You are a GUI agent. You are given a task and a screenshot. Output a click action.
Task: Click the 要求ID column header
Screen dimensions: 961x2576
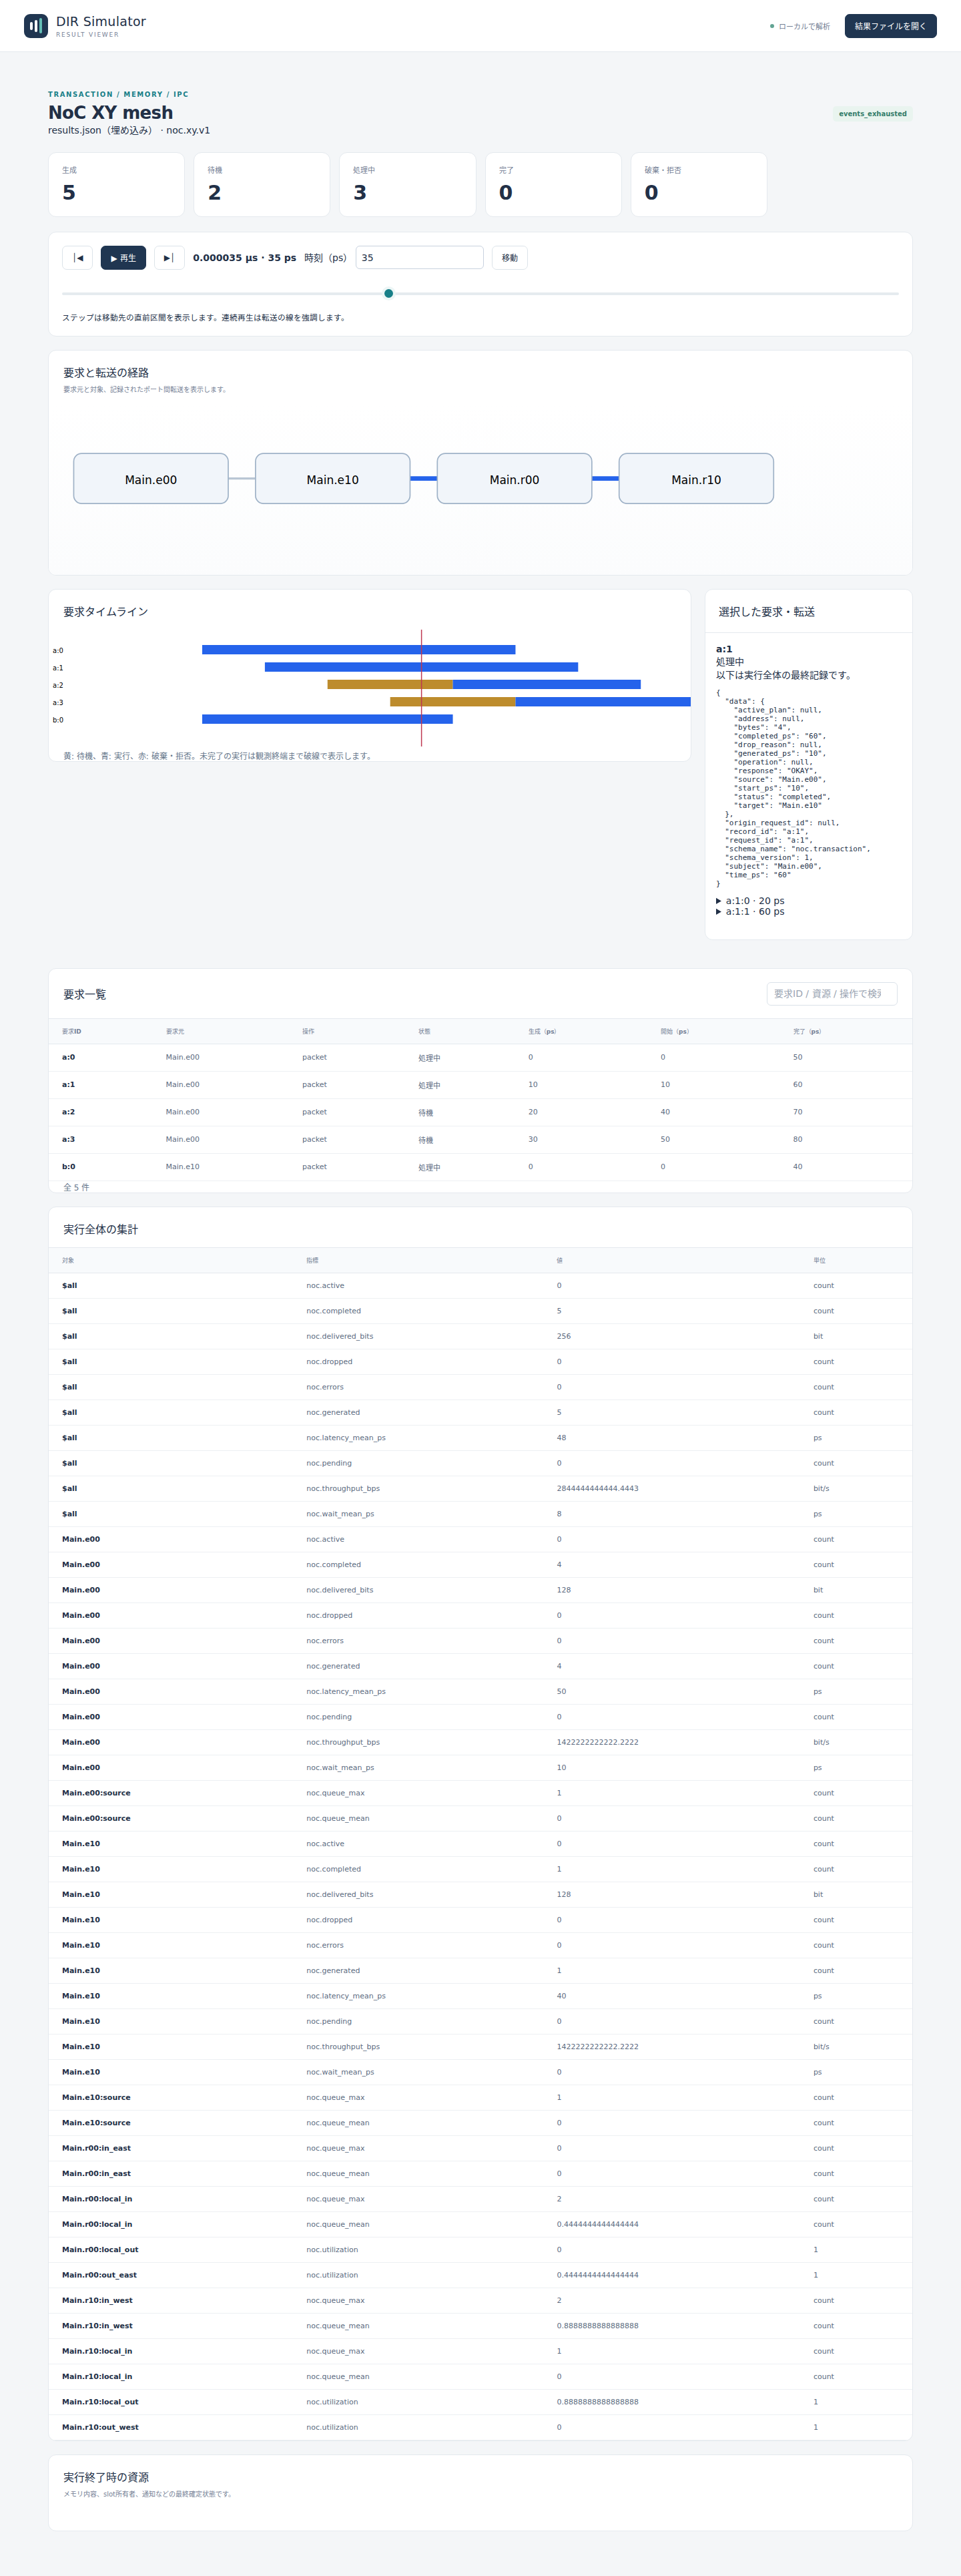[72, 1031]
